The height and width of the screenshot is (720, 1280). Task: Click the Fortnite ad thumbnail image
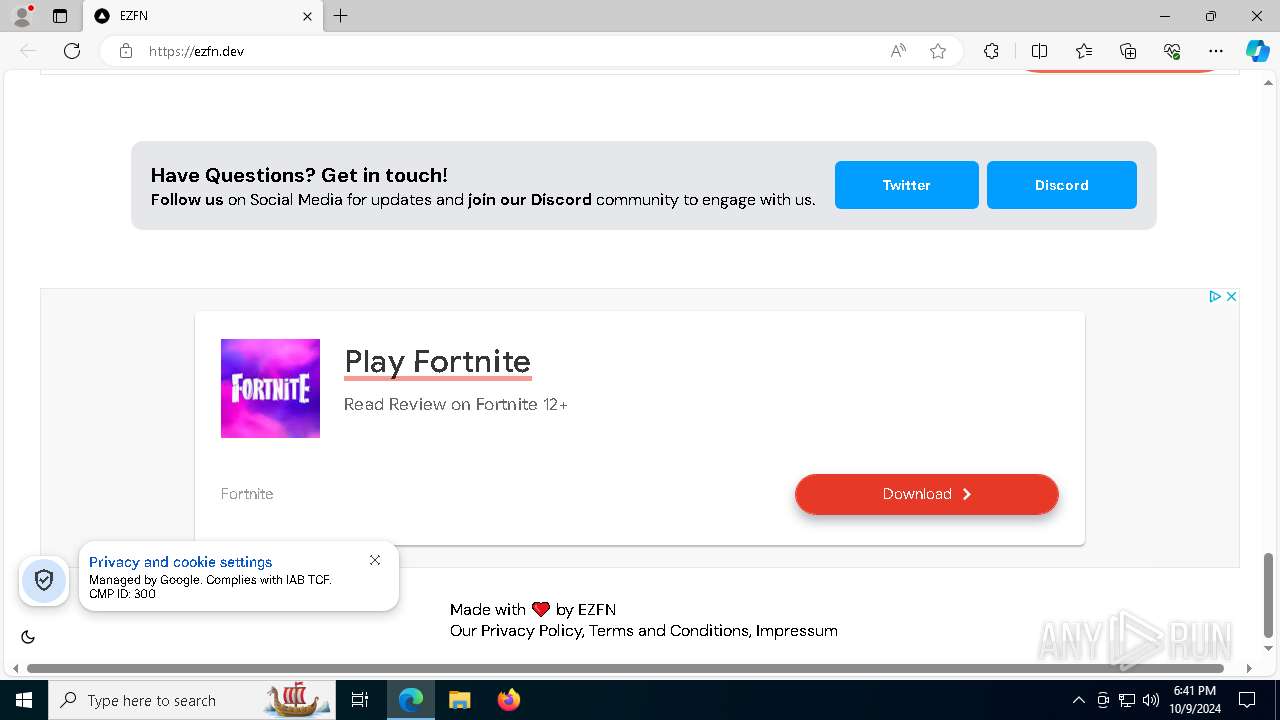tap(270, 388)
